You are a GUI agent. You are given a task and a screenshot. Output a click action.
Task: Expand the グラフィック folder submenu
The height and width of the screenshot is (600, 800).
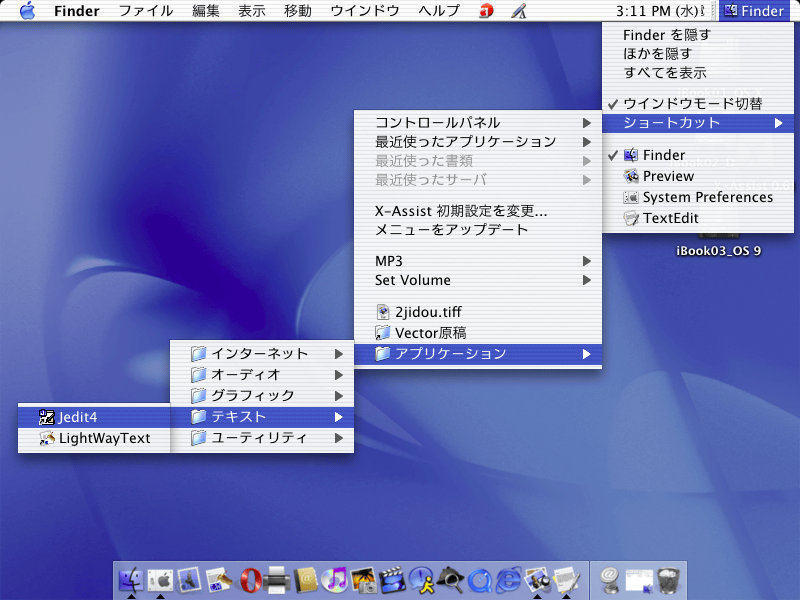(262, 395)
